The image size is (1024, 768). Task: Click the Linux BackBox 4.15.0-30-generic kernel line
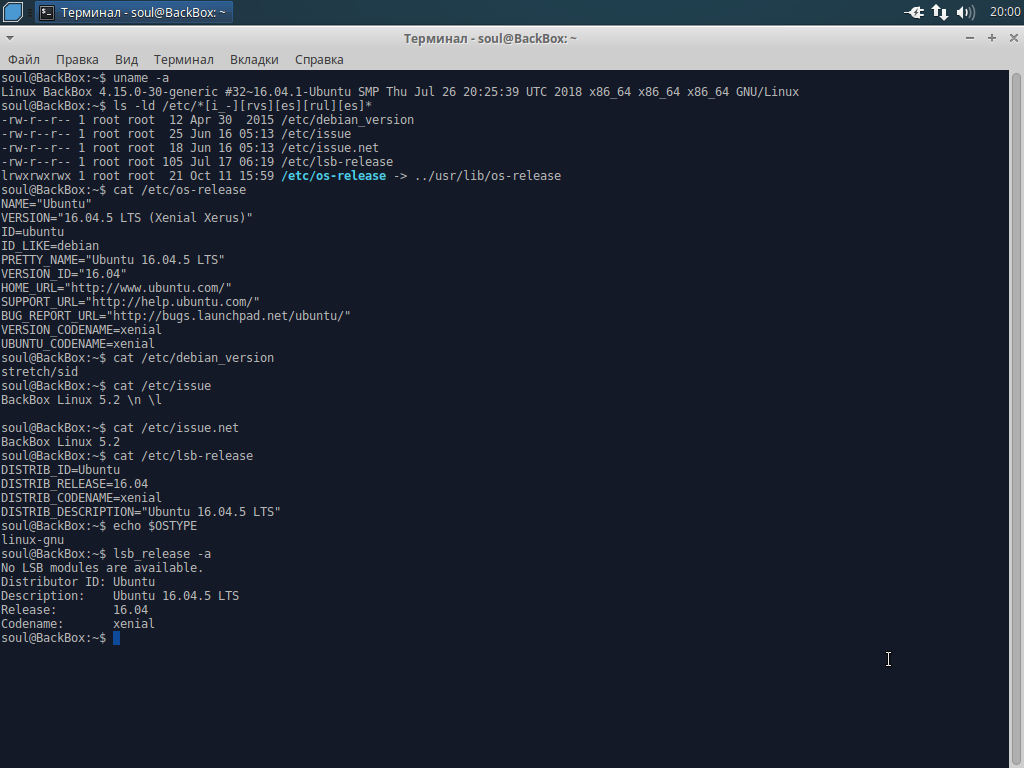(400, 92)
